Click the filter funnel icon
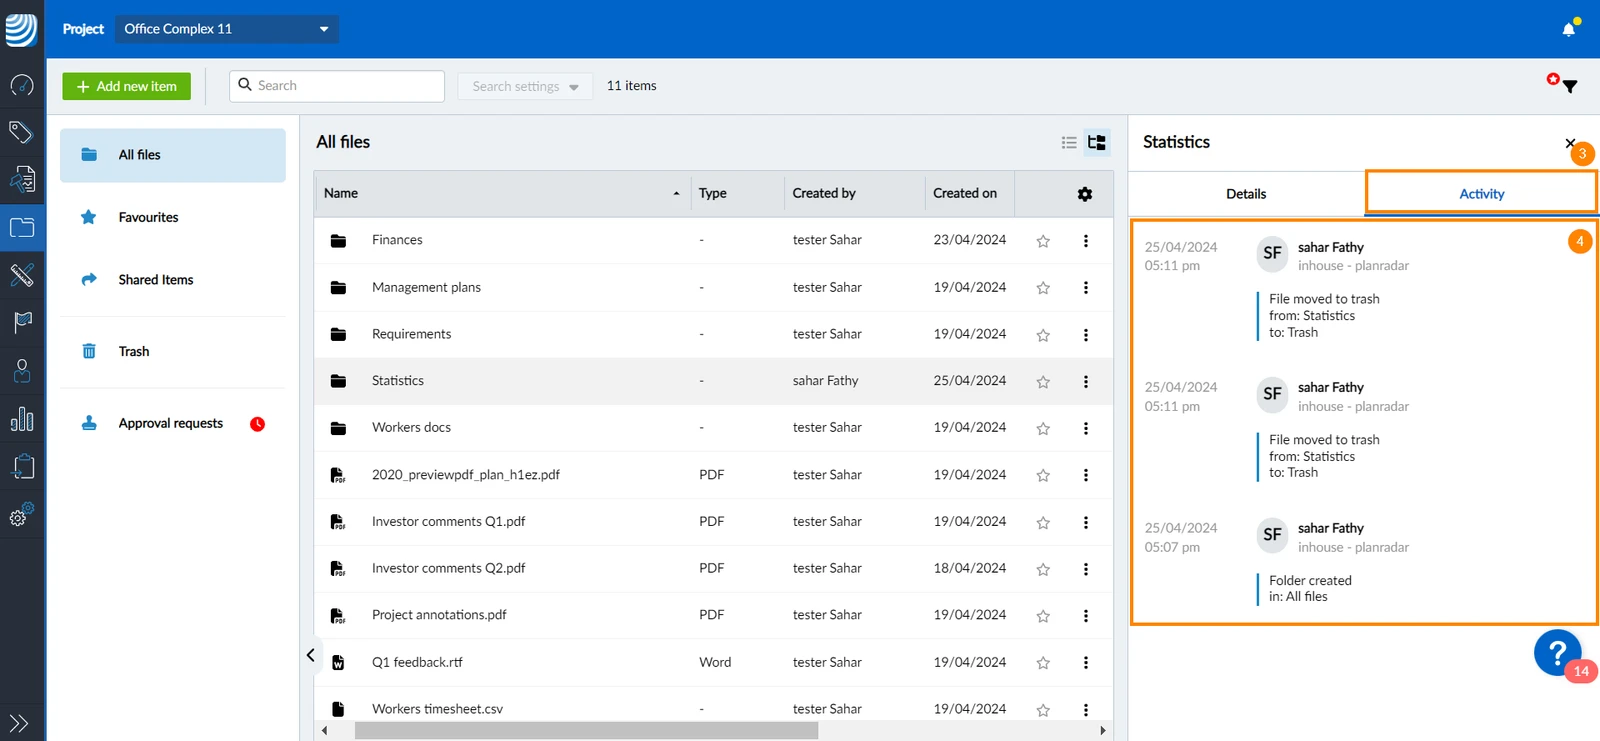This screenshot has width=1600, height=741. pyautogui.click(x=1570, y=87)
